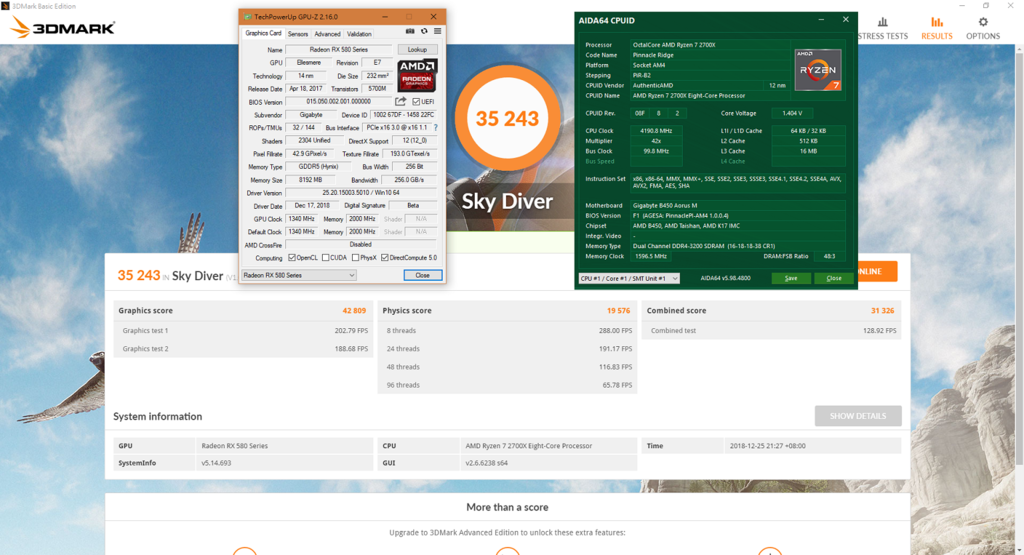The height and width of the screenshot is (555, 1024).
Task: Click the 3DMark logo
Action: (x=63, y=27)
